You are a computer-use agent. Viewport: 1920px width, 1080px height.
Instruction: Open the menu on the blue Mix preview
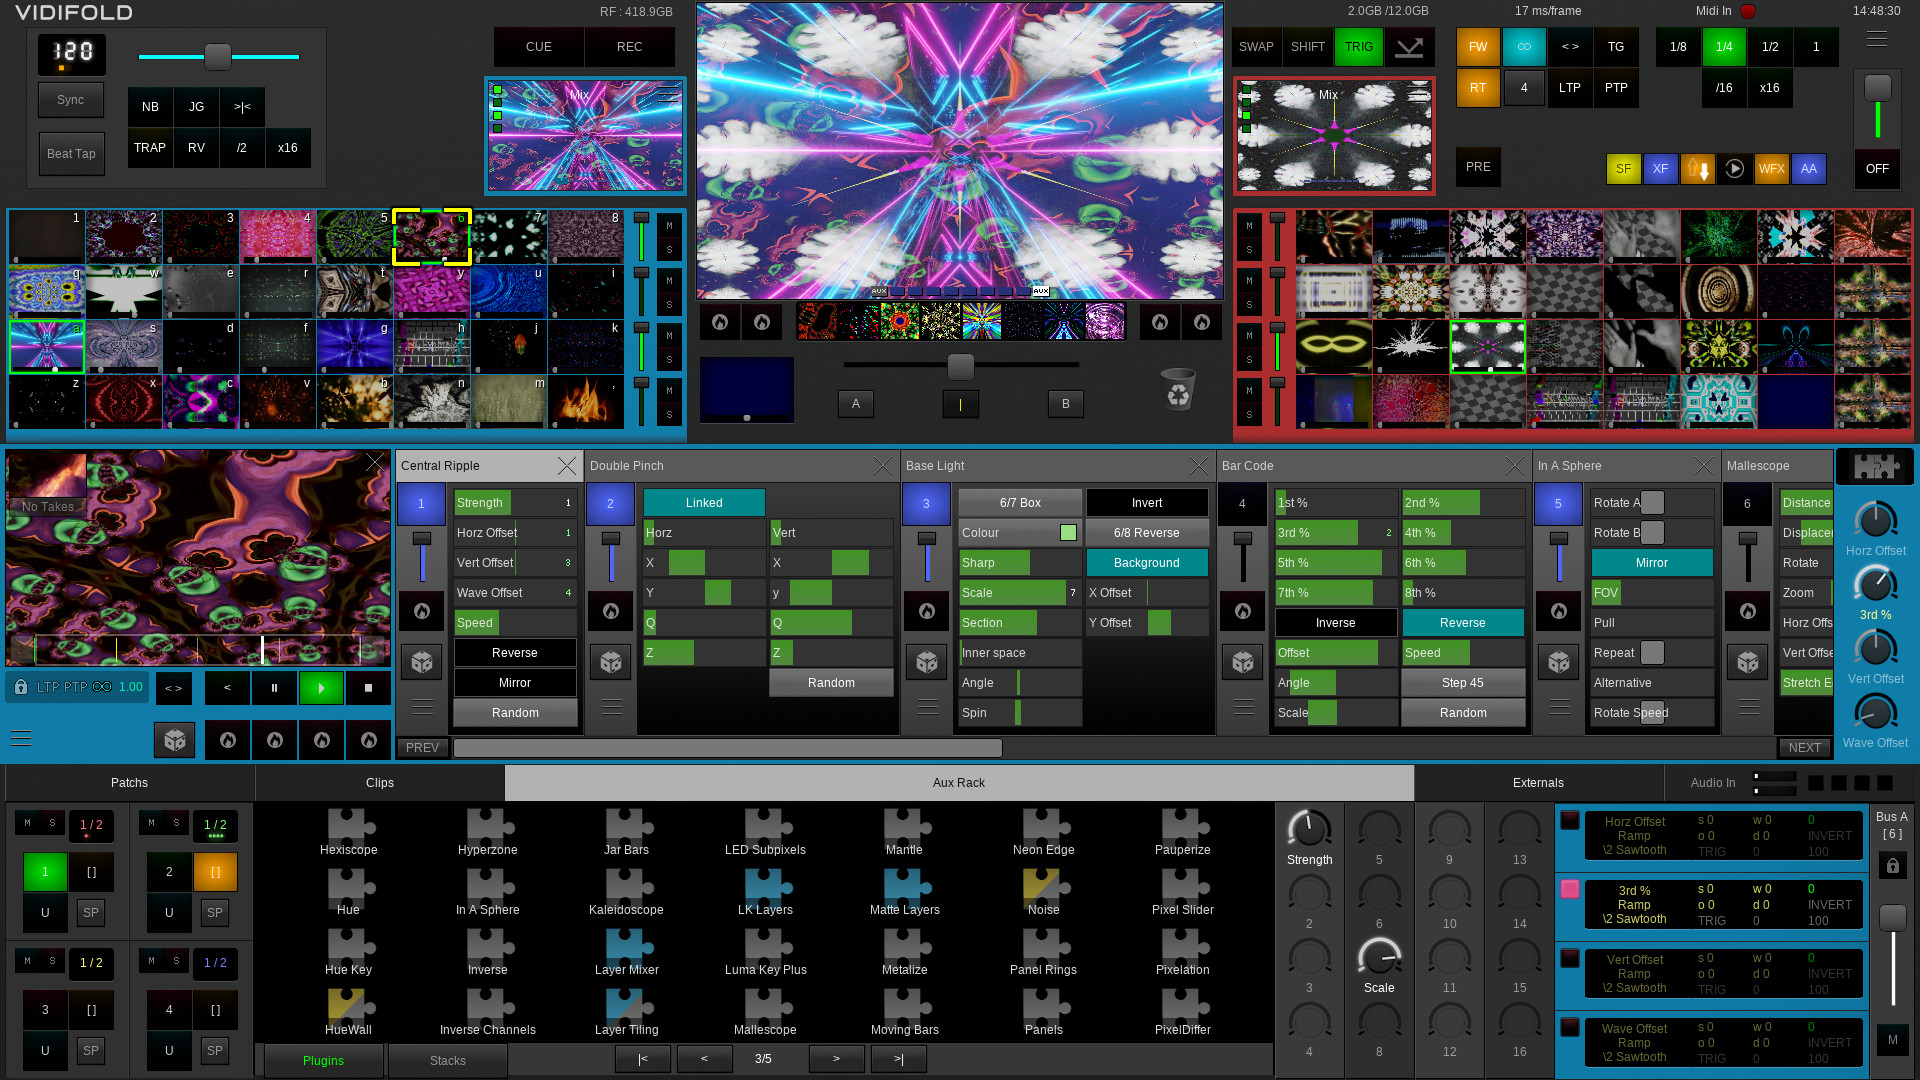[x=668, y=95]
